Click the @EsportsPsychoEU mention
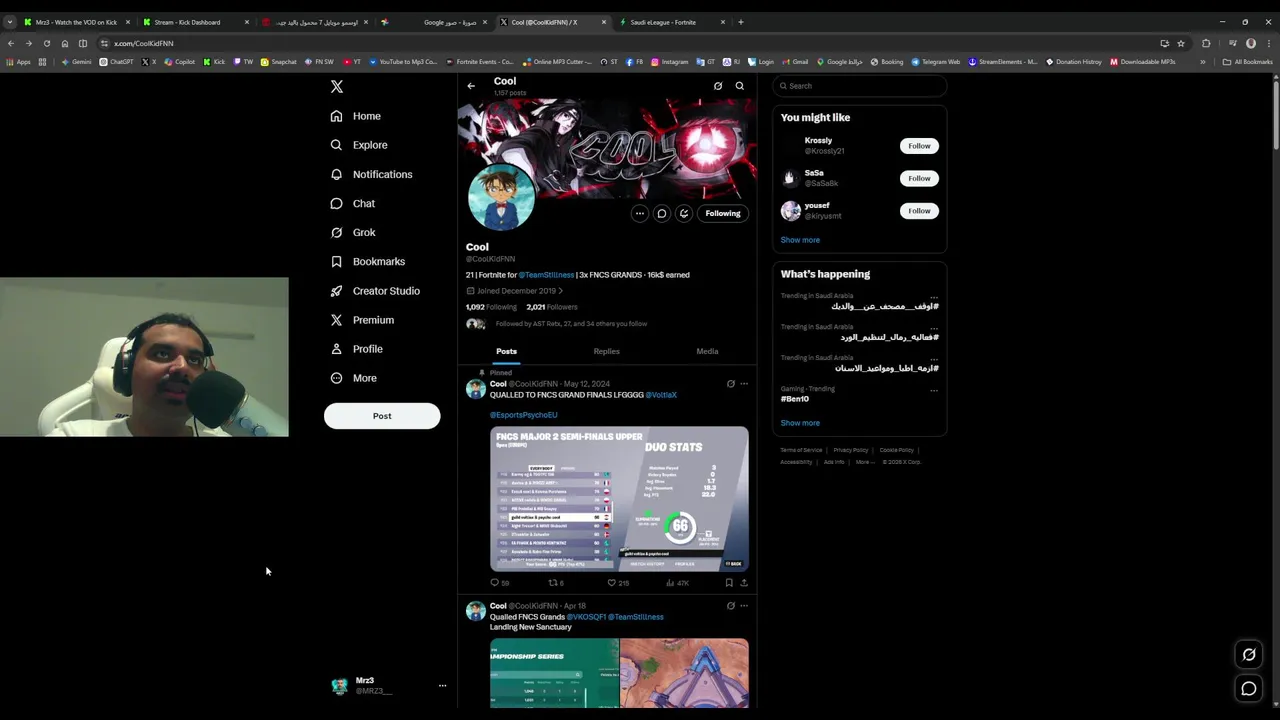Image resolution: width=1280 pixels, height=720 pixels. [523, 415]
